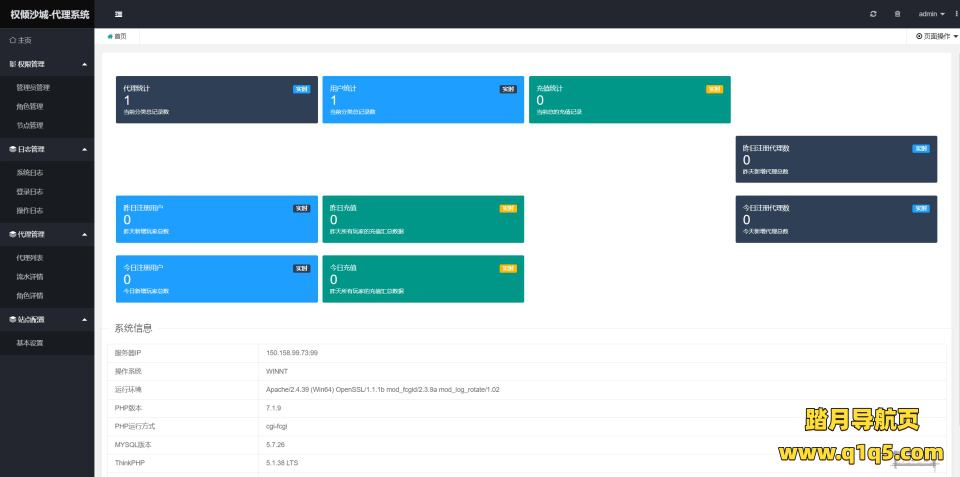
Task: Select 基本设置 under 站点配置
Action: pyautogui.click(x=30, y=343)
